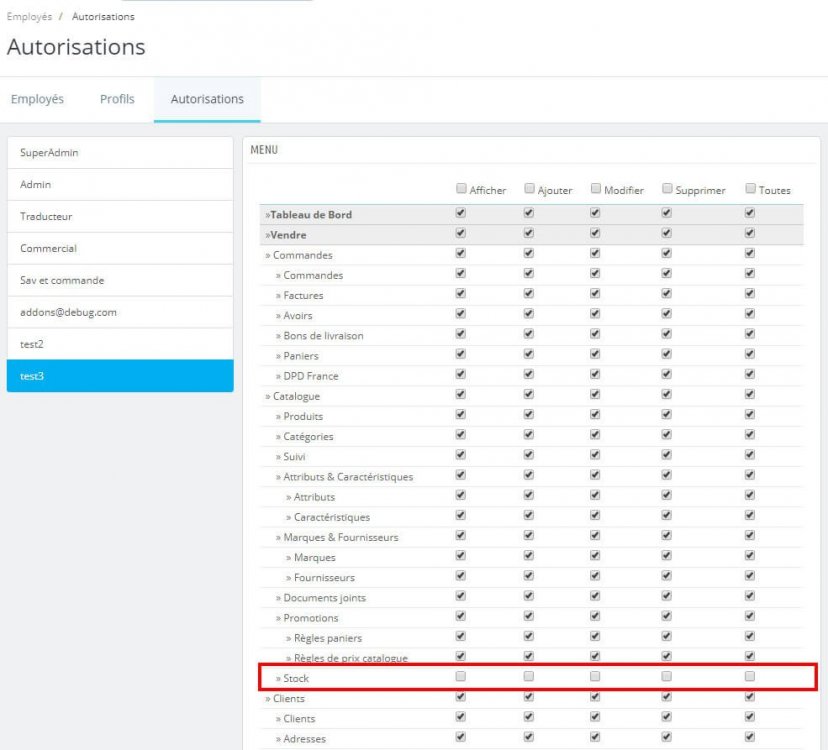
Task: Uncheck Toutes for DPD France row
Action: [x=750, y=374]
